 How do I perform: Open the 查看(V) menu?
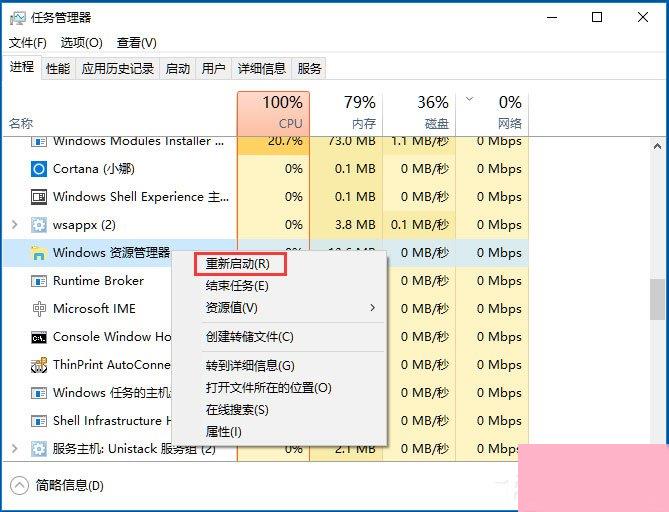(137, 43)
